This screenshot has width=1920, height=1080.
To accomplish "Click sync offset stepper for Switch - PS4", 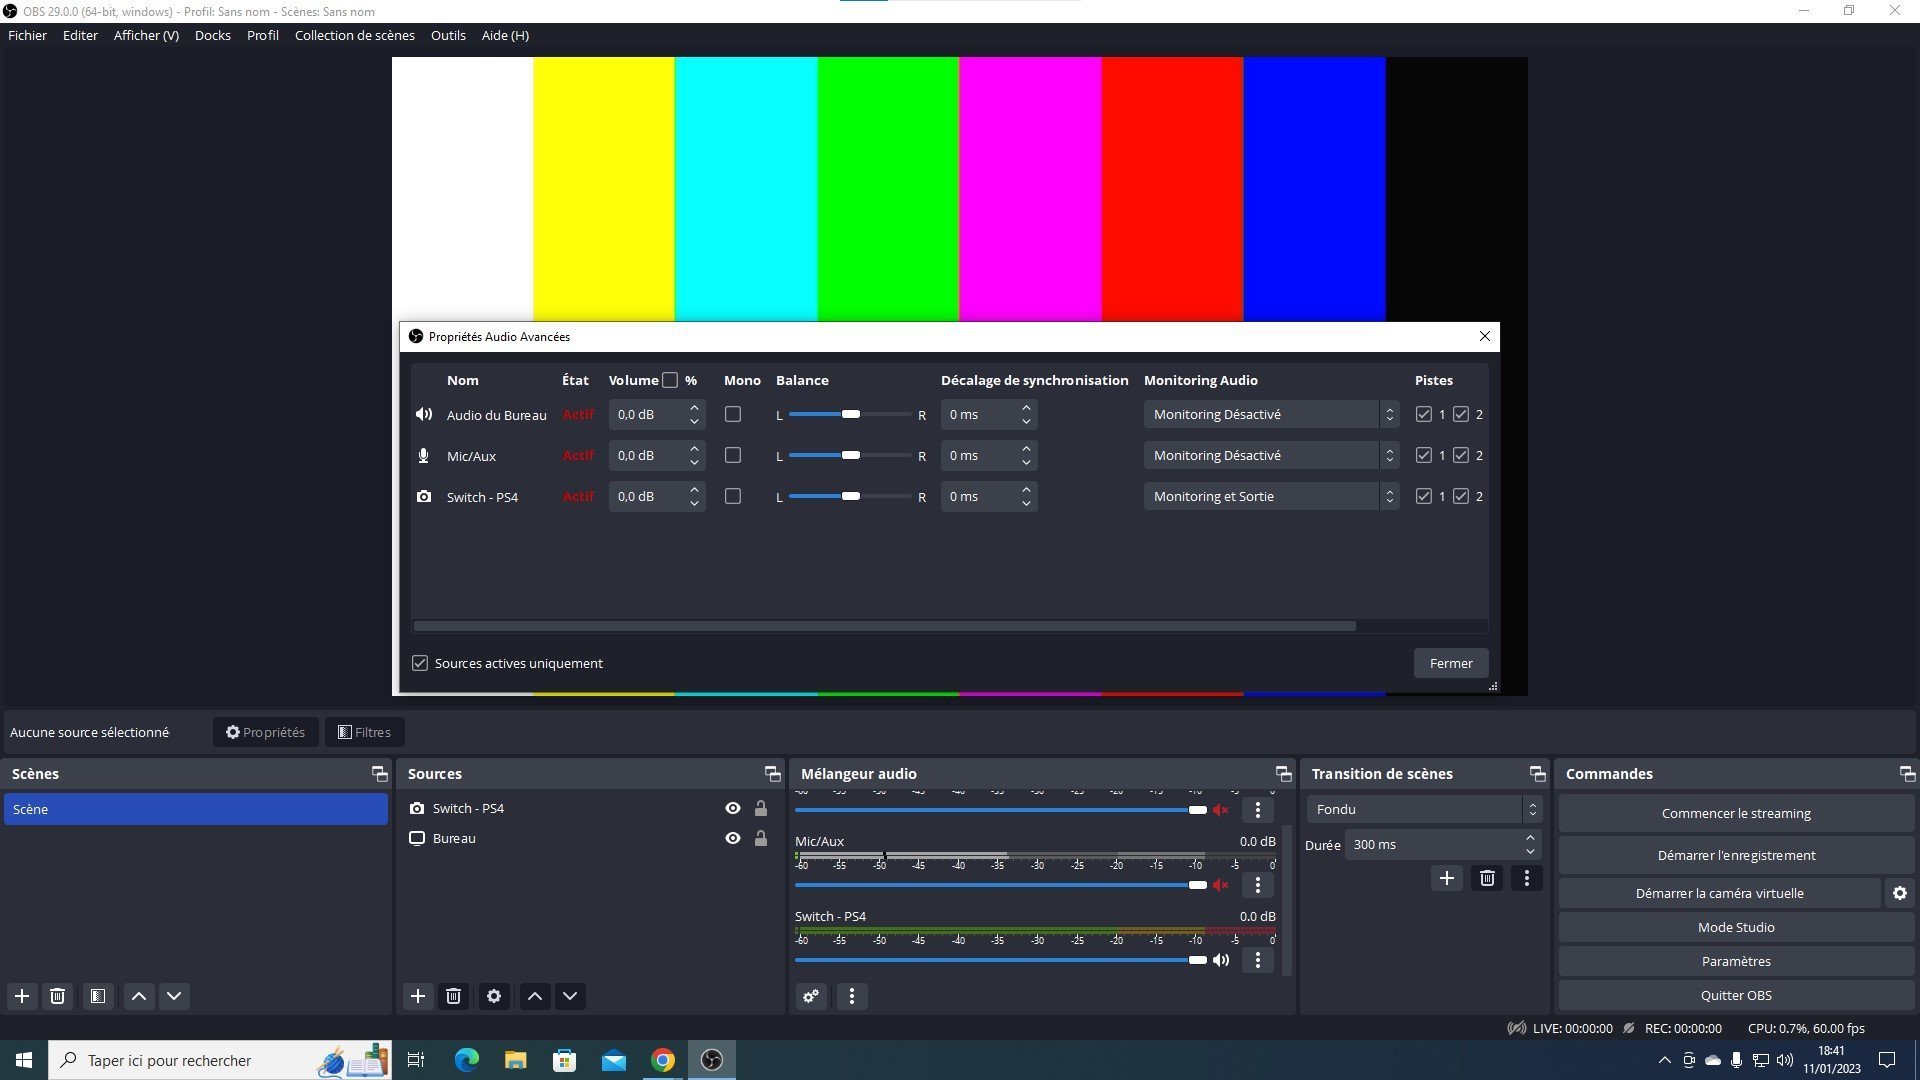I will 1026,496.
